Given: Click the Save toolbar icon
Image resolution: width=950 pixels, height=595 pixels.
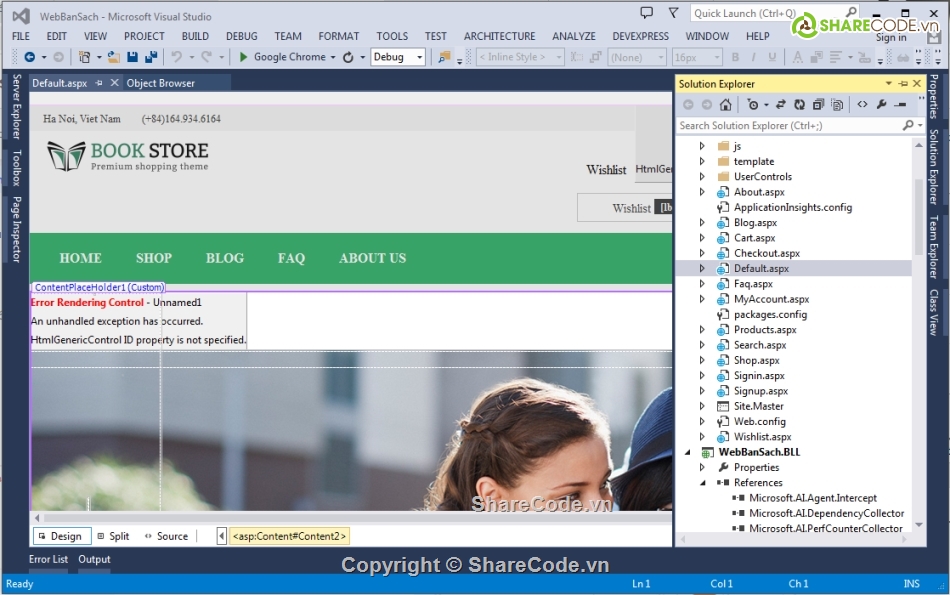Looking at the screenshot, I should coord(132,57).
